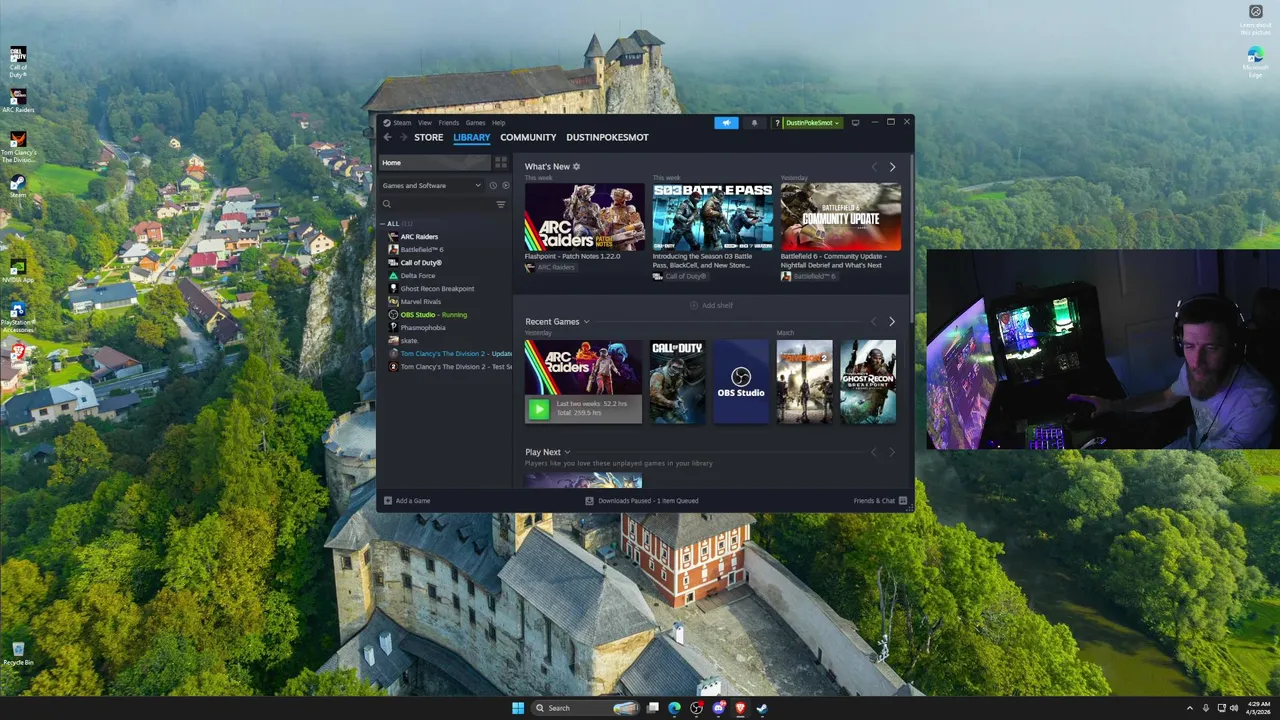
Task: Click the recent activity clock filter icon
Action: pos(493,185)
